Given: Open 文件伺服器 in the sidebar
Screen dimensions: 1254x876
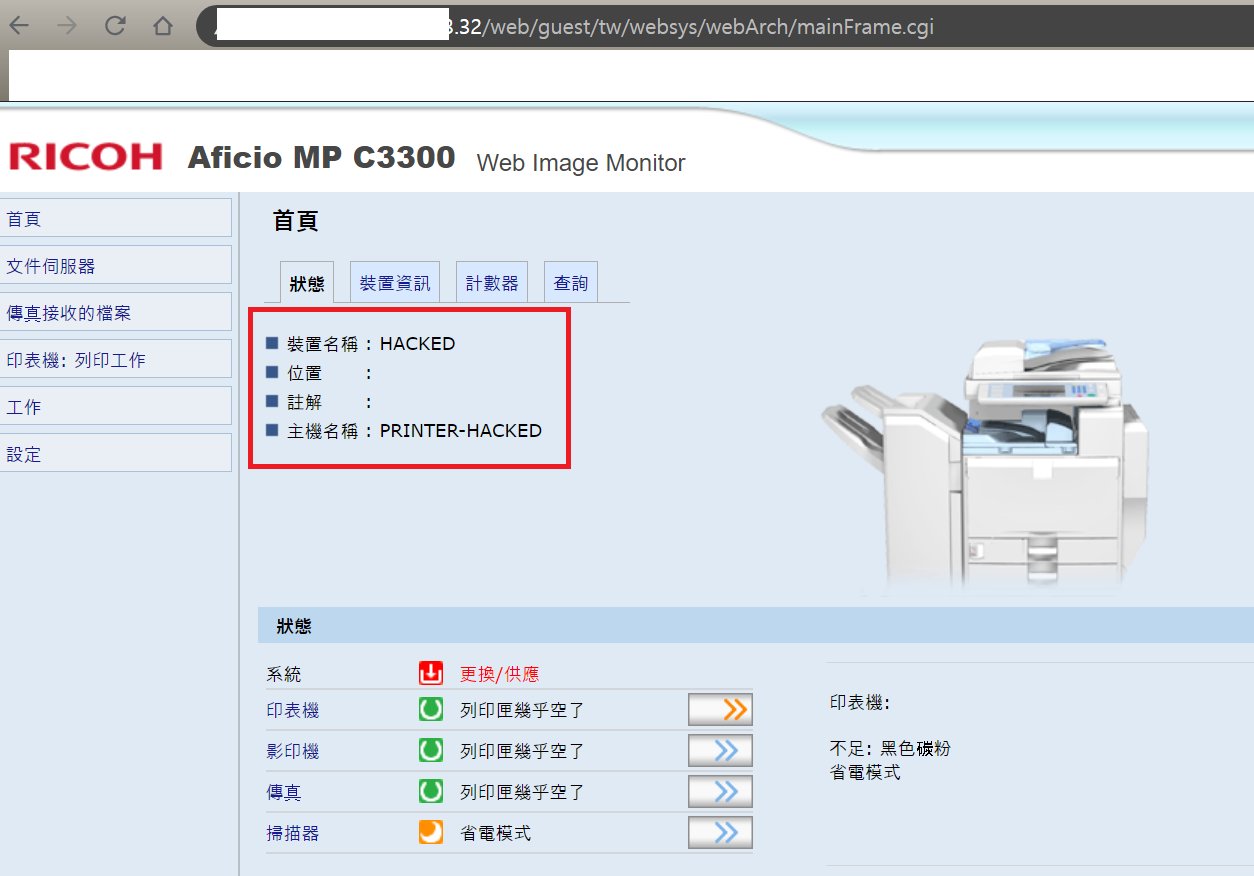Looking at the screenshot, I should [116, 265].
